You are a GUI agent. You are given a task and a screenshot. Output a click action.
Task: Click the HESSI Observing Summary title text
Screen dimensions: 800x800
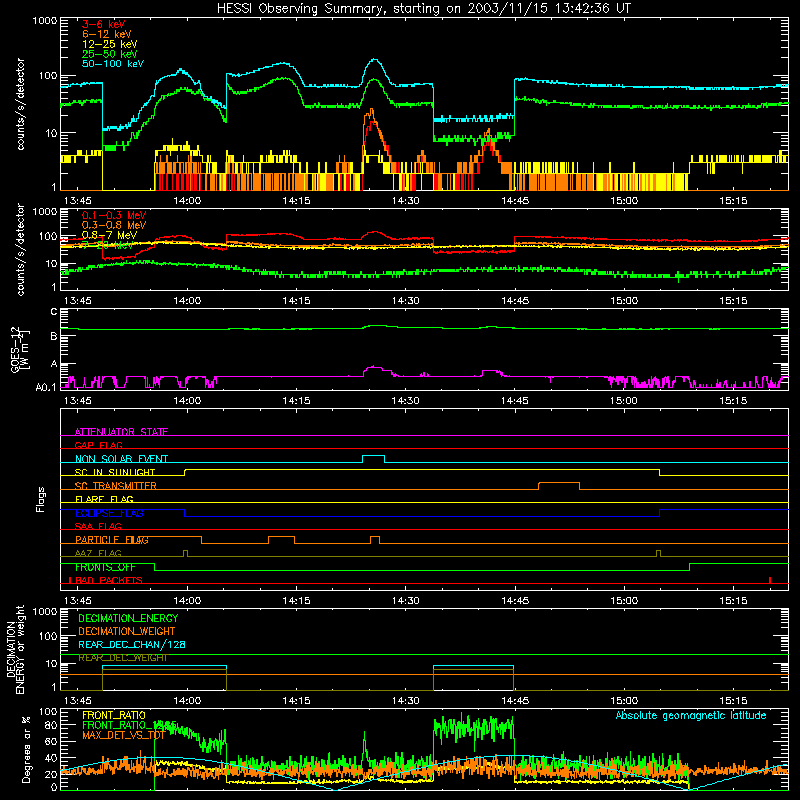pos(424,8)
